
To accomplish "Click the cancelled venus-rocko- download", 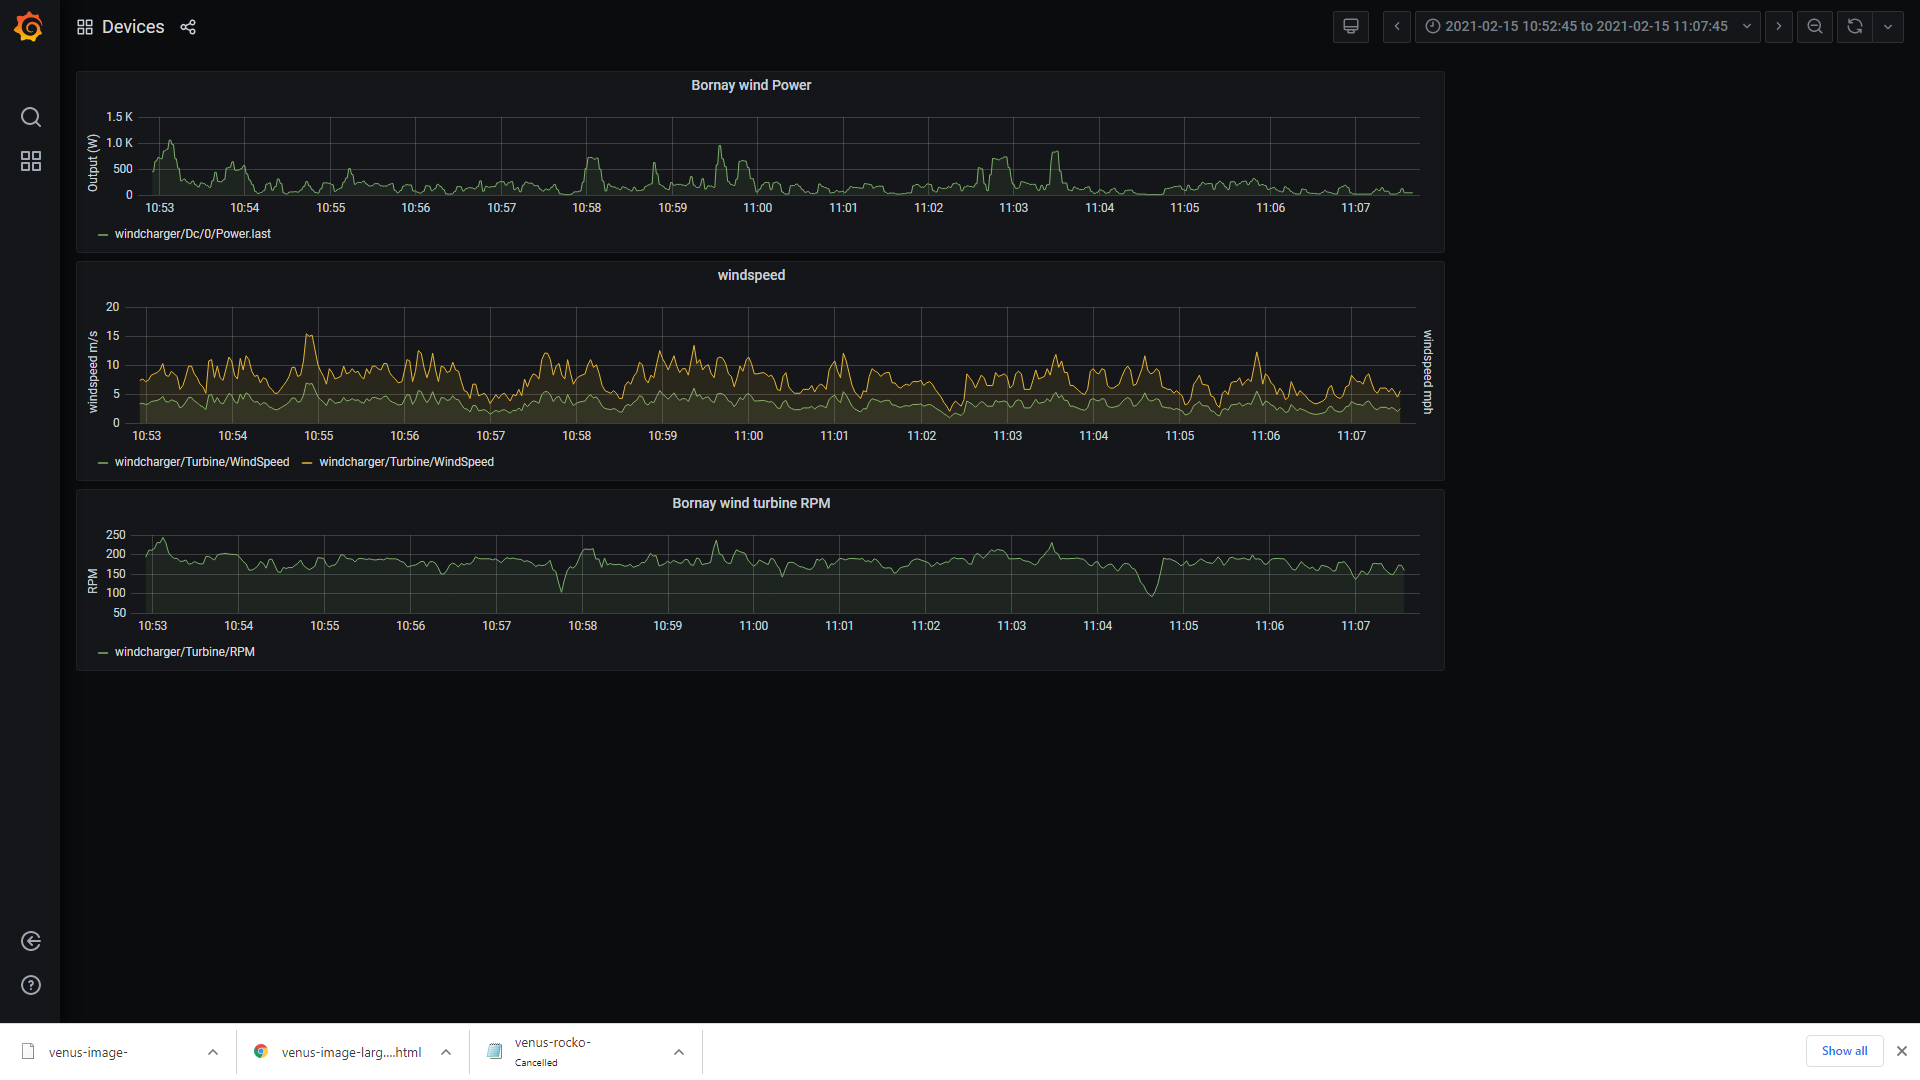I will pyautogui.click(x=553, y=1051).
